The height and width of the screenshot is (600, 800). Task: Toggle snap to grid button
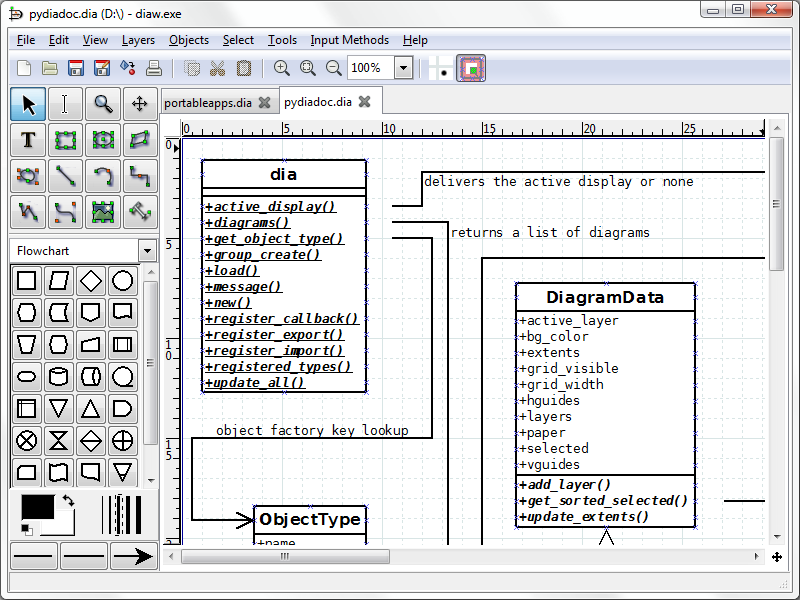pyautogui.click(x=441, y=68)
